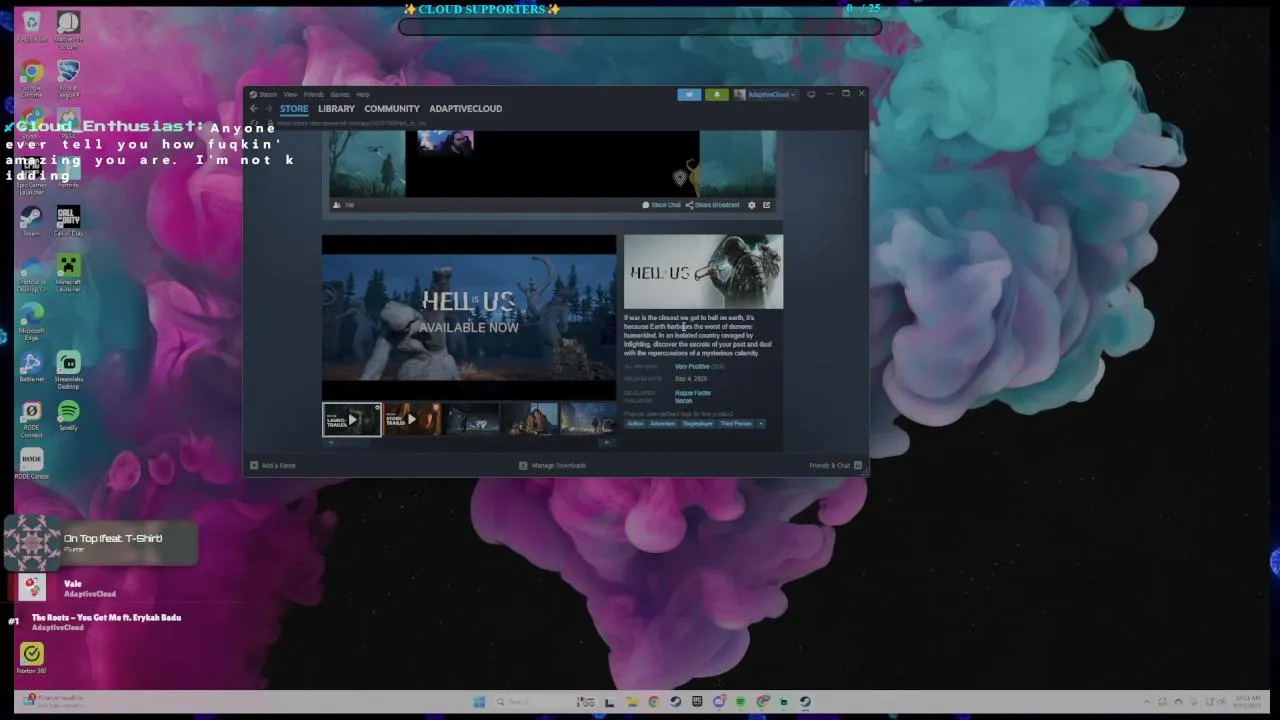The height and width of the screenshot is (720, 1280).
Task: Open the RODE Connect desktop icon
Action: coord(31,418)
